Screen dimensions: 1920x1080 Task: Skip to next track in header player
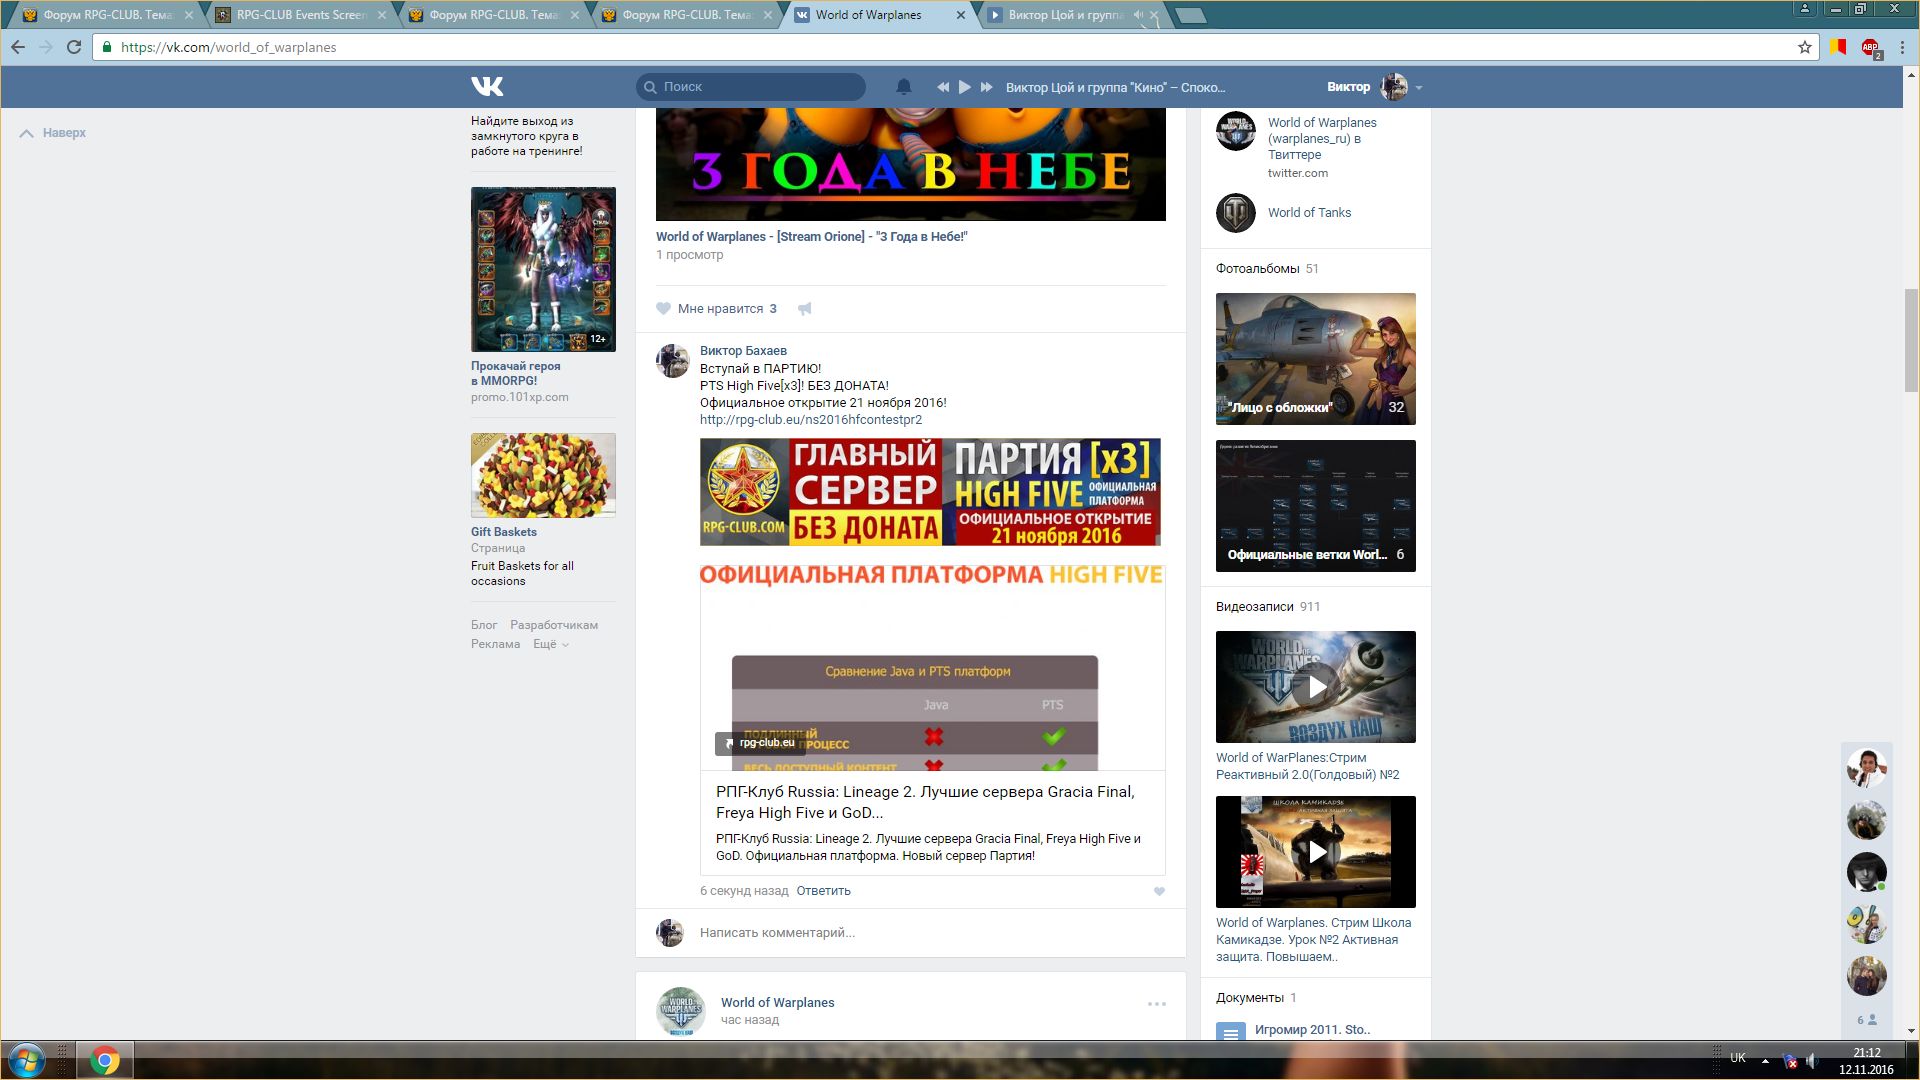(x=986, y=87)
